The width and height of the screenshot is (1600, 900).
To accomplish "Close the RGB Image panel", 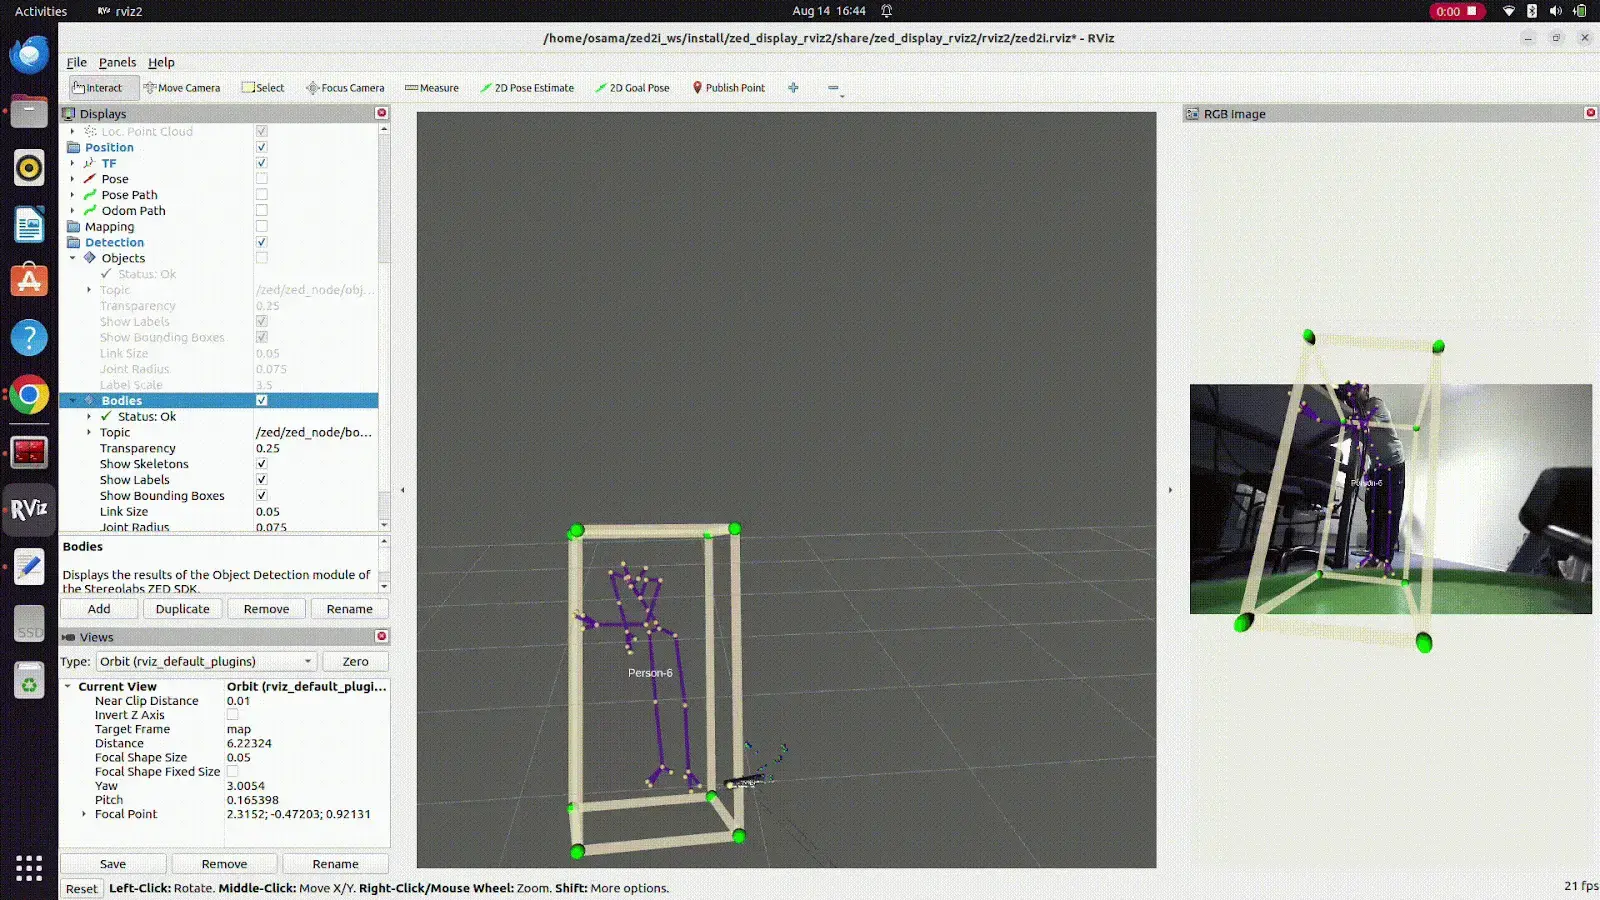I will pyautogui.click(x=1590, y=113).
